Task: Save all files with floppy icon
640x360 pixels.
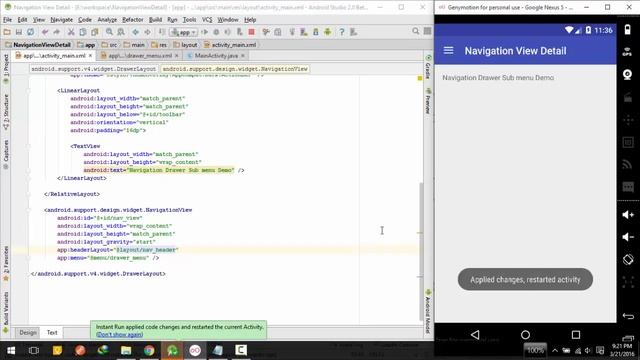Action: (19, 32)
